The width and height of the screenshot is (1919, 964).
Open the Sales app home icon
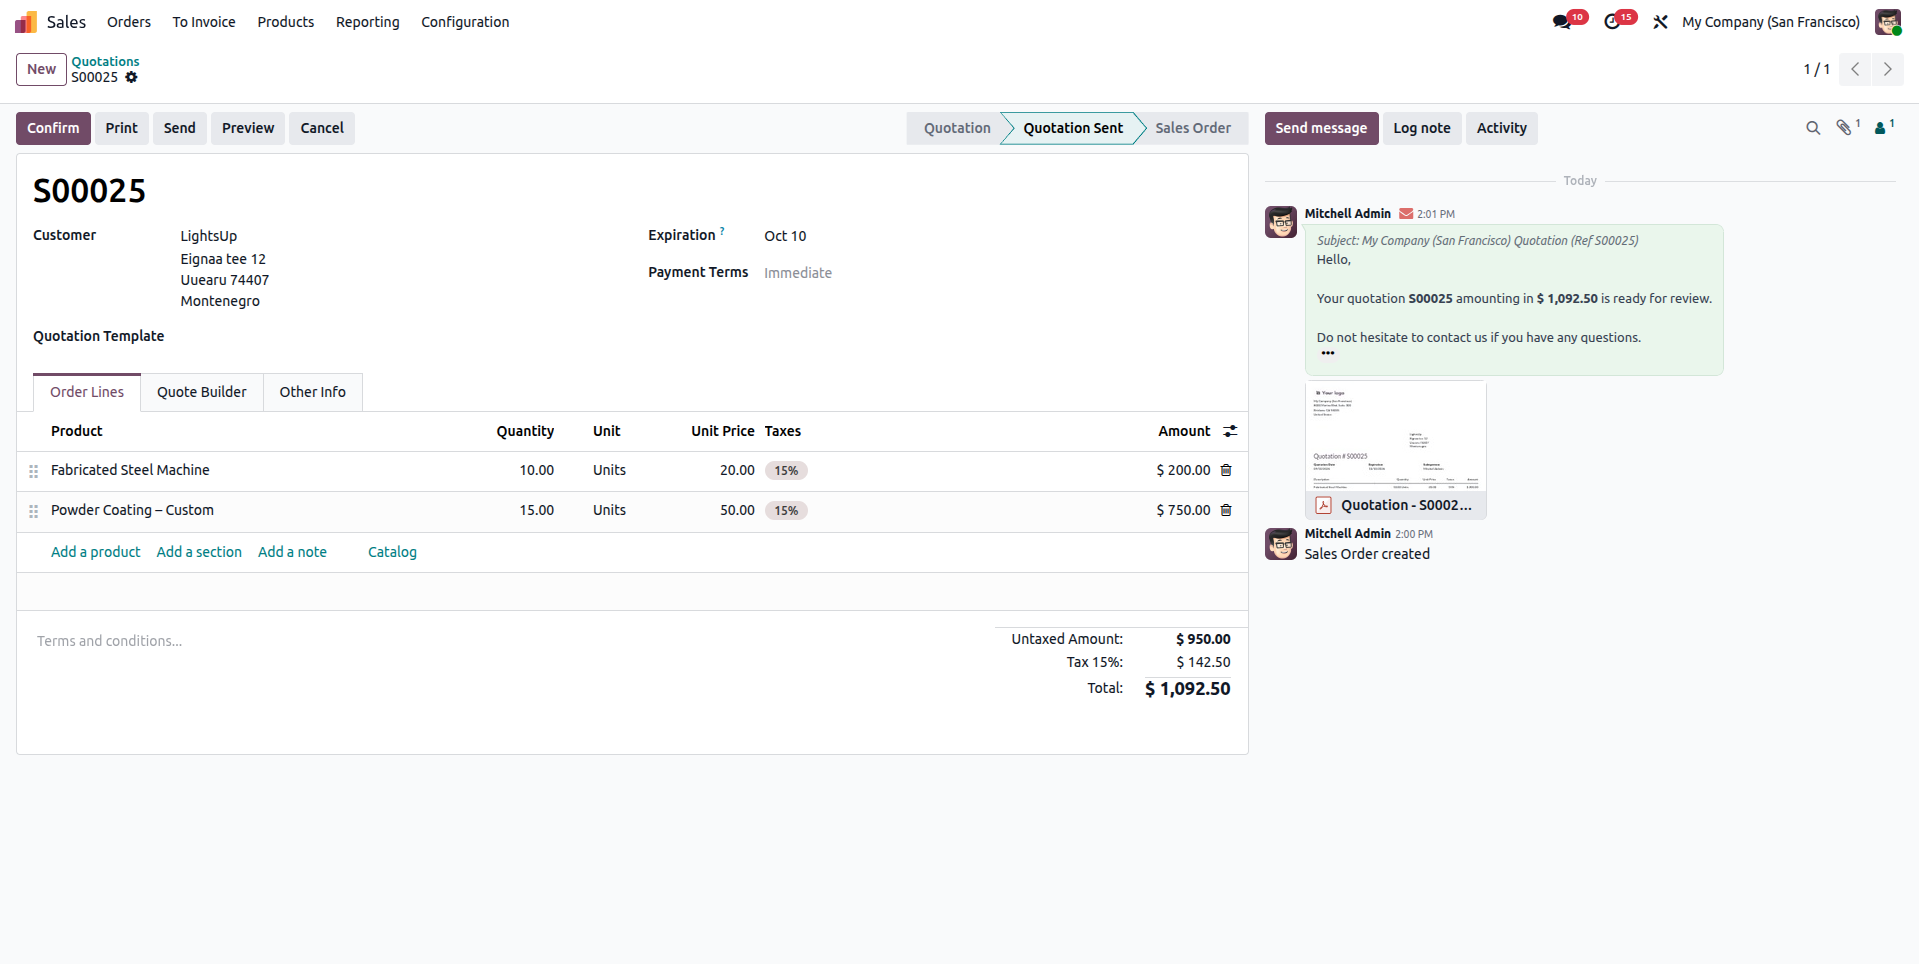click(26, 22)
